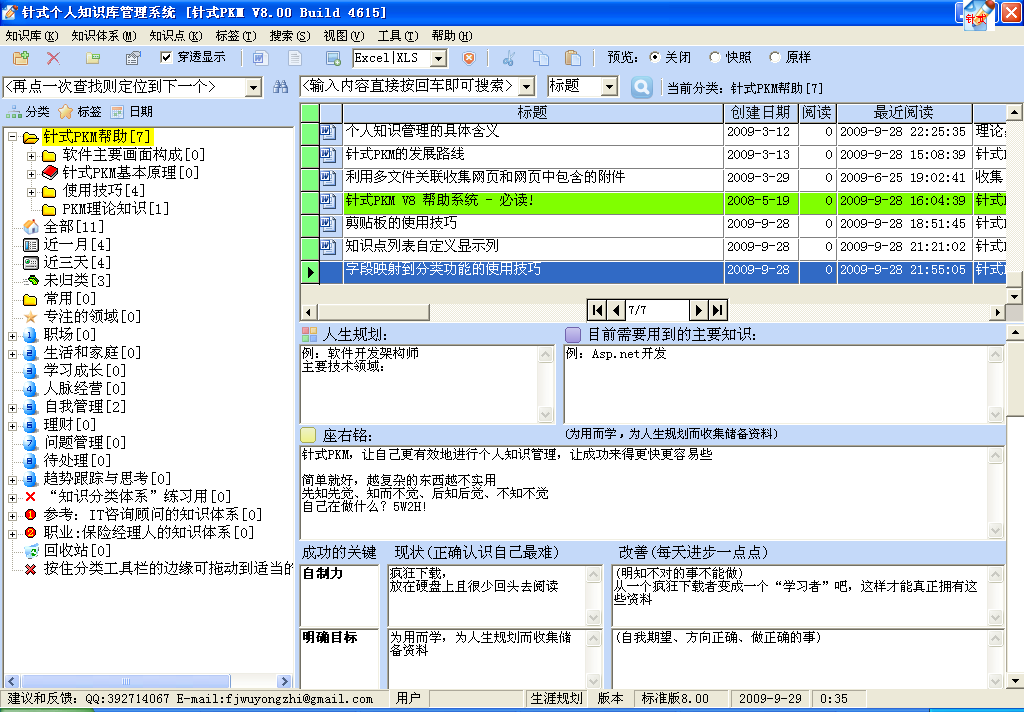This screenshot has height=712, width=1024.
Task: Click the red X delete toolbar icon
Action: tap(53, 58)
